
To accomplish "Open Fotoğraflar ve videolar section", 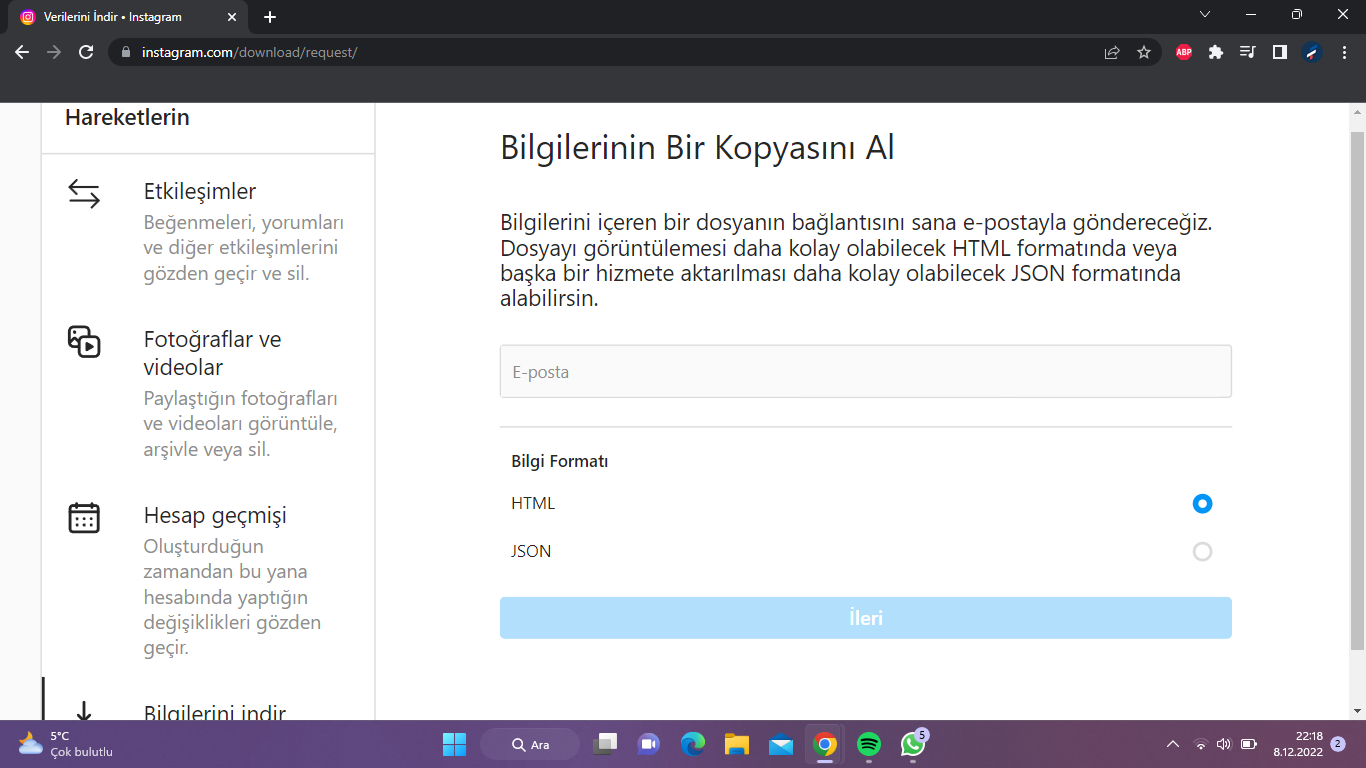I will click(208, 392).
